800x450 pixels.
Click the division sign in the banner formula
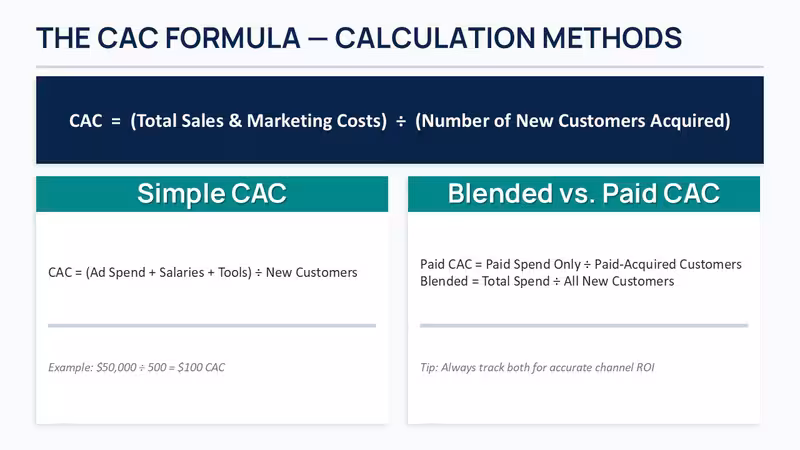[x=401, y=121]
